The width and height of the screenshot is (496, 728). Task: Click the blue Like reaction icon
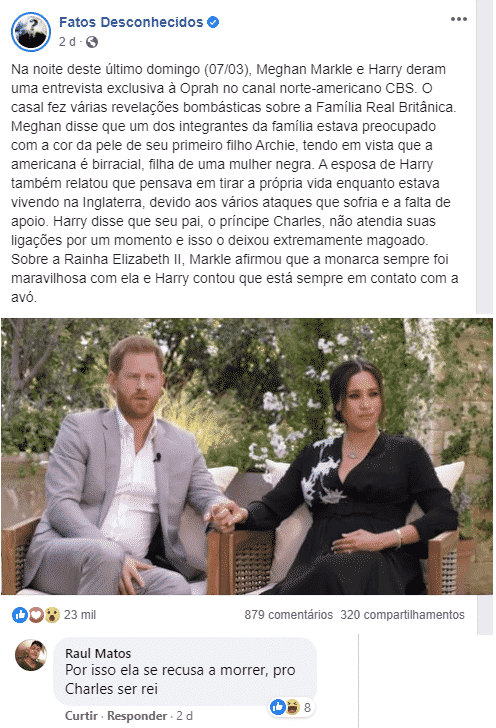(x=20, y=615)
